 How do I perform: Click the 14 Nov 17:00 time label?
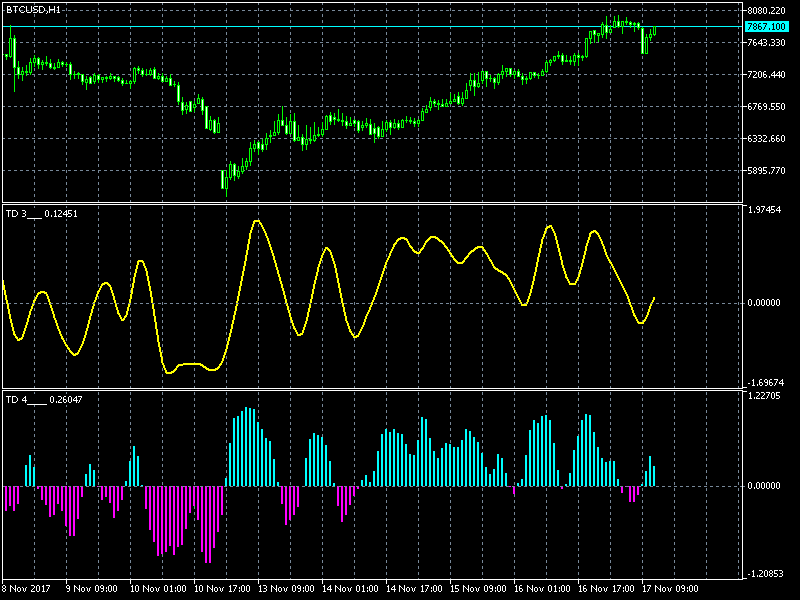(414, 589)
